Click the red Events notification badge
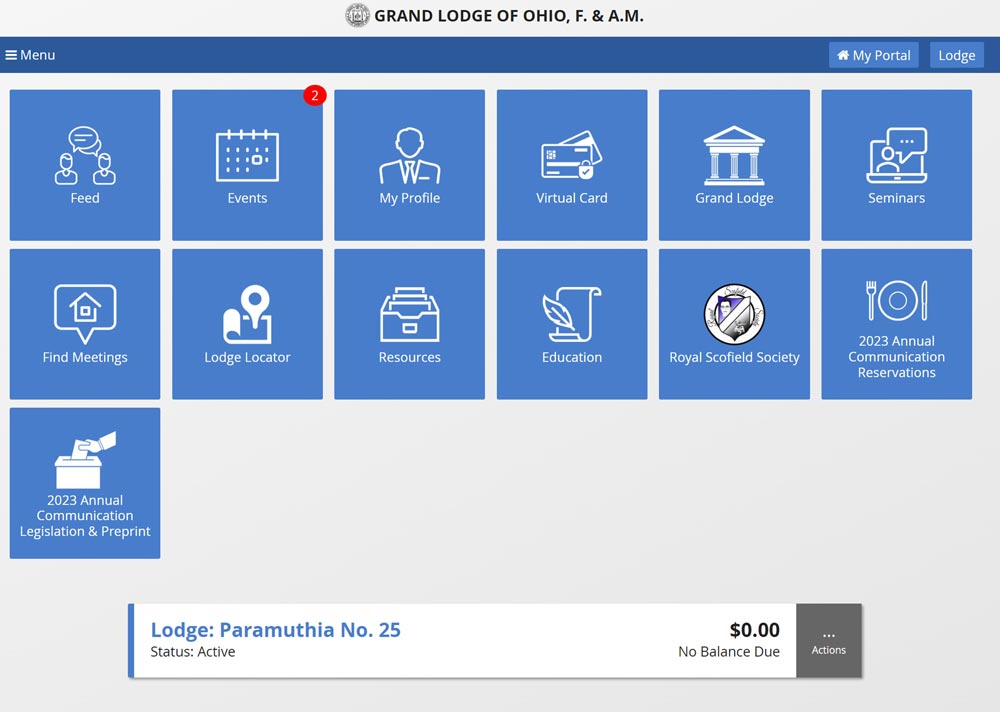The image size is (1000, 712). 314,95
